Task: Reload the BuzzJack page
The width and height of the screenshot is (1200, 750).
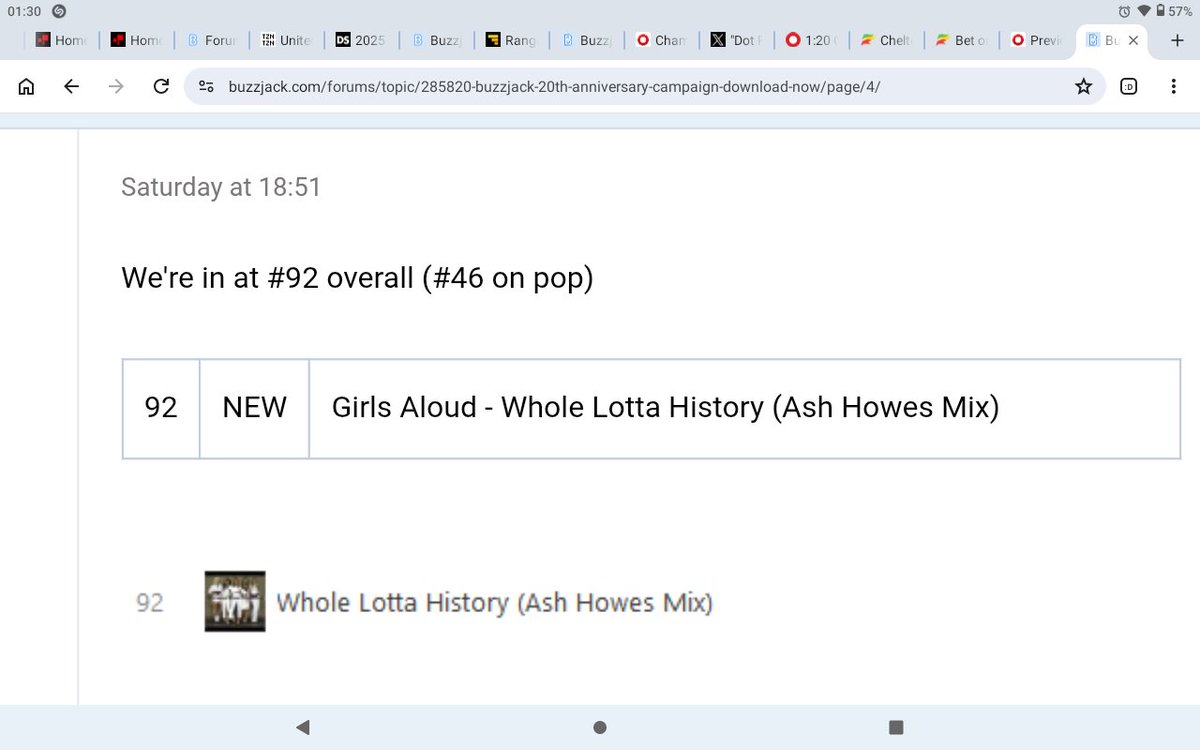Action: point(160,87)
